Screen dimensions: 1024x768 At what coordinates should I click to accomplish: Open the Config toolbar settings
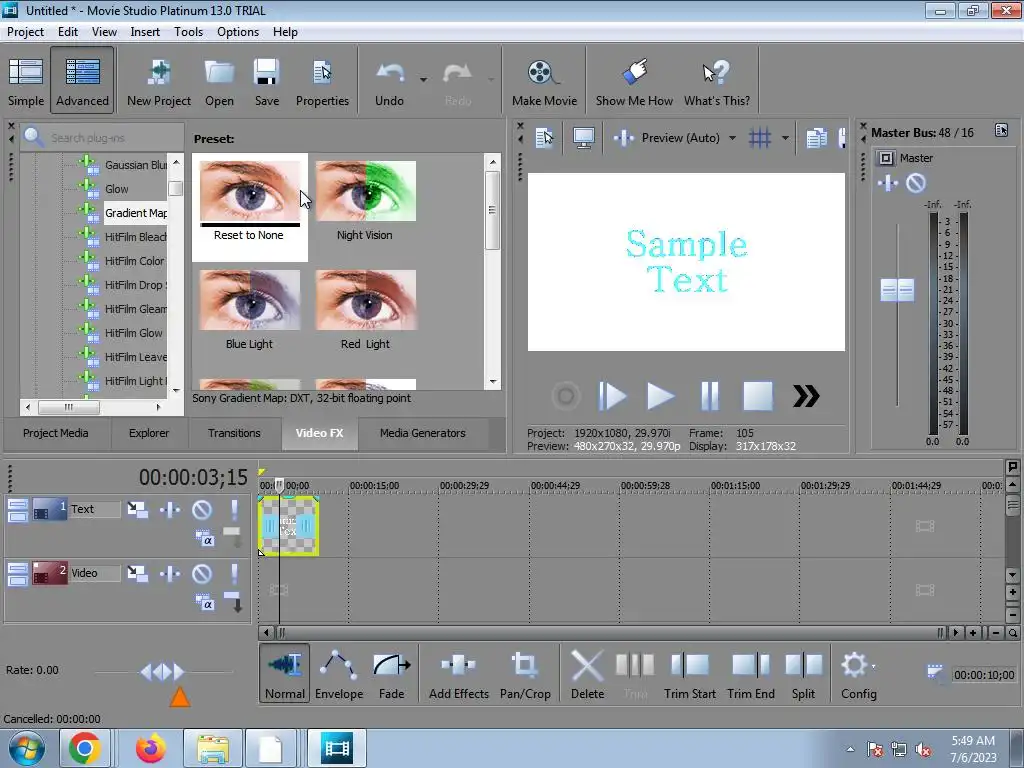858,675
